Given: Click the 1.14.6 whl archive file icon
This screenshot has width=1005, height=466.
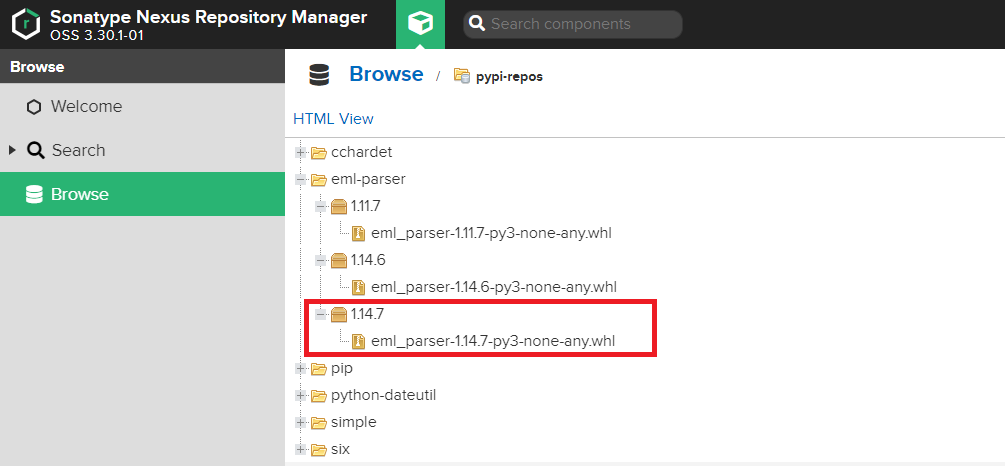Looking at the screenshot, I should pyautogui.click(x=359, y=287).
